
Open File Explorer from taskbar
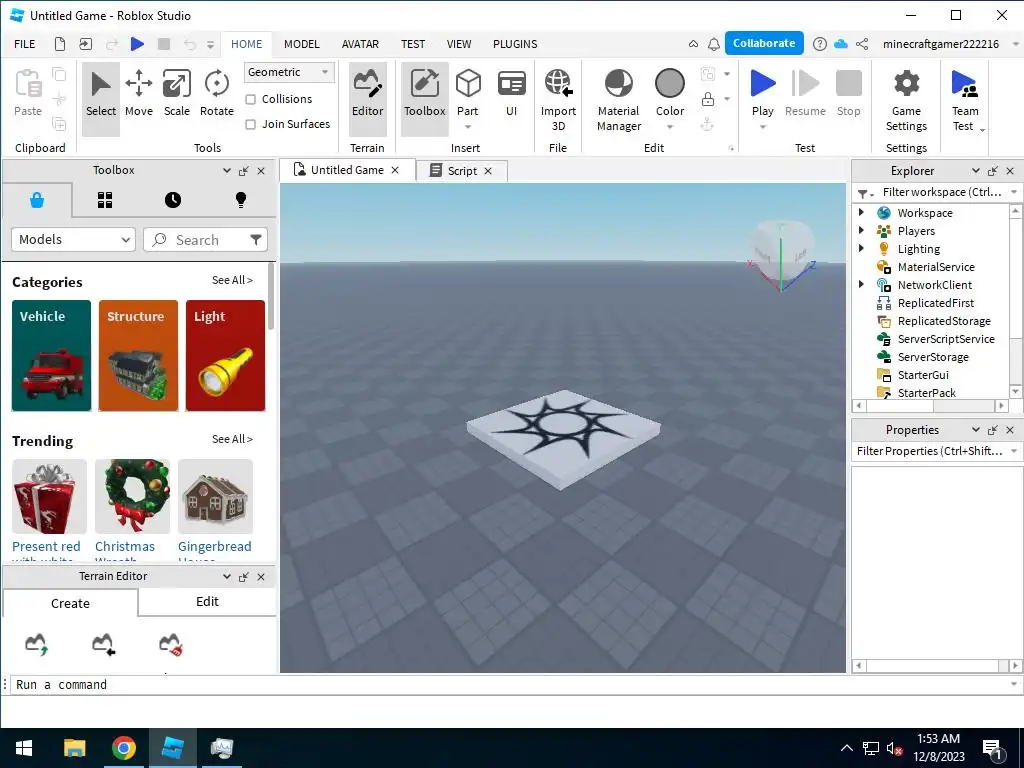[74, 748]
